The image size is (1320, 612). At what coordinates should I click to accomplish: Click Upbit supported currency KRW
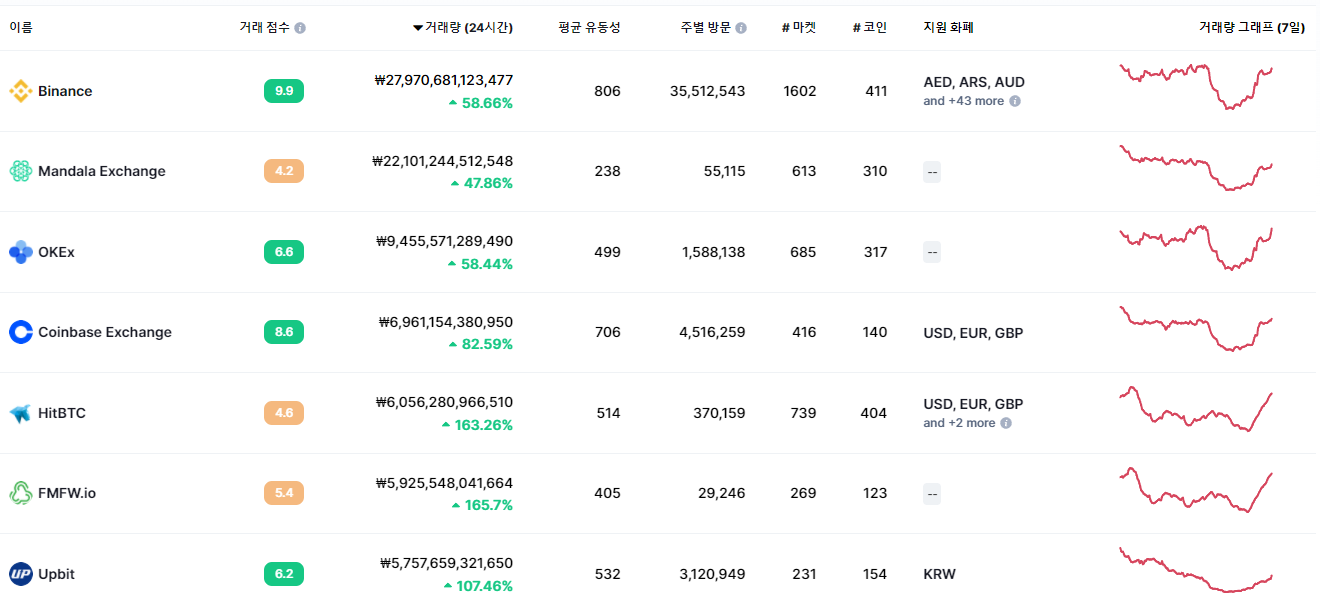pos(939,574)
